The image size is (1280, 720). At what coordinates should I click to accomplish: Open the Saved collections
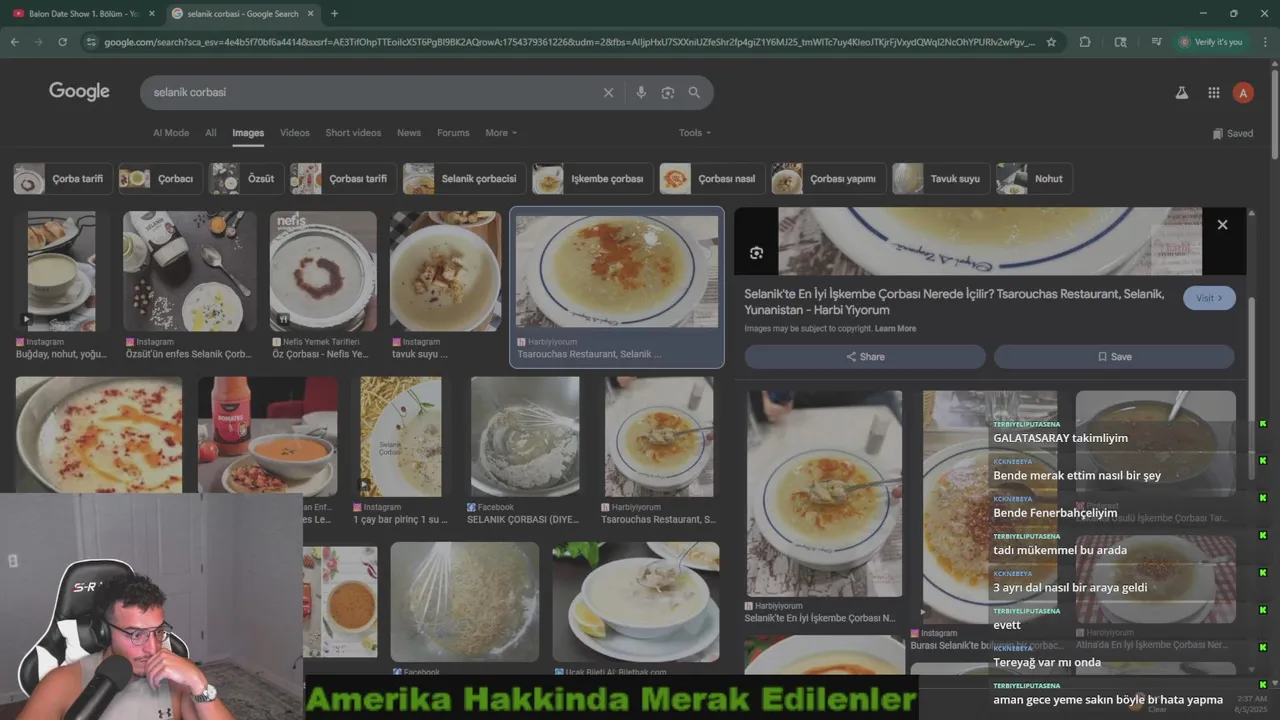(x=1232, y=133)
